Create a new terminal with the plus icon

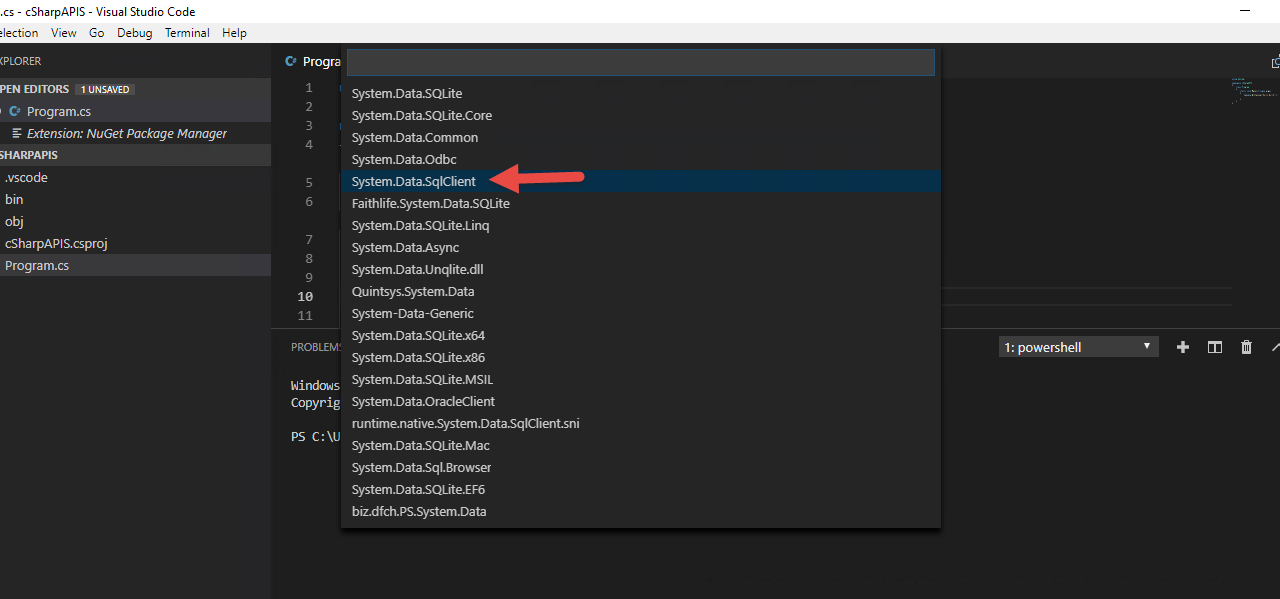point(1183,347)
